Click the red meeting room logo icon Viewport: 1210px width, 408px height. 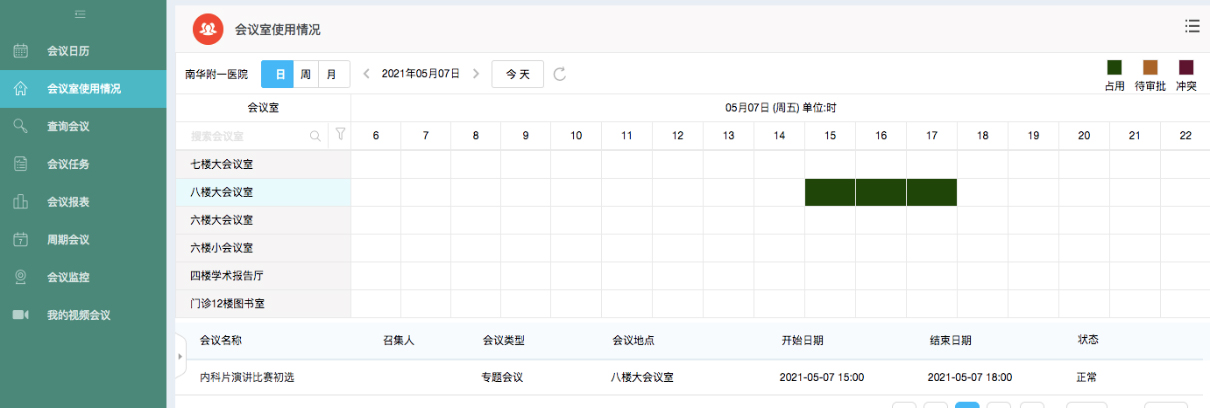208,30
